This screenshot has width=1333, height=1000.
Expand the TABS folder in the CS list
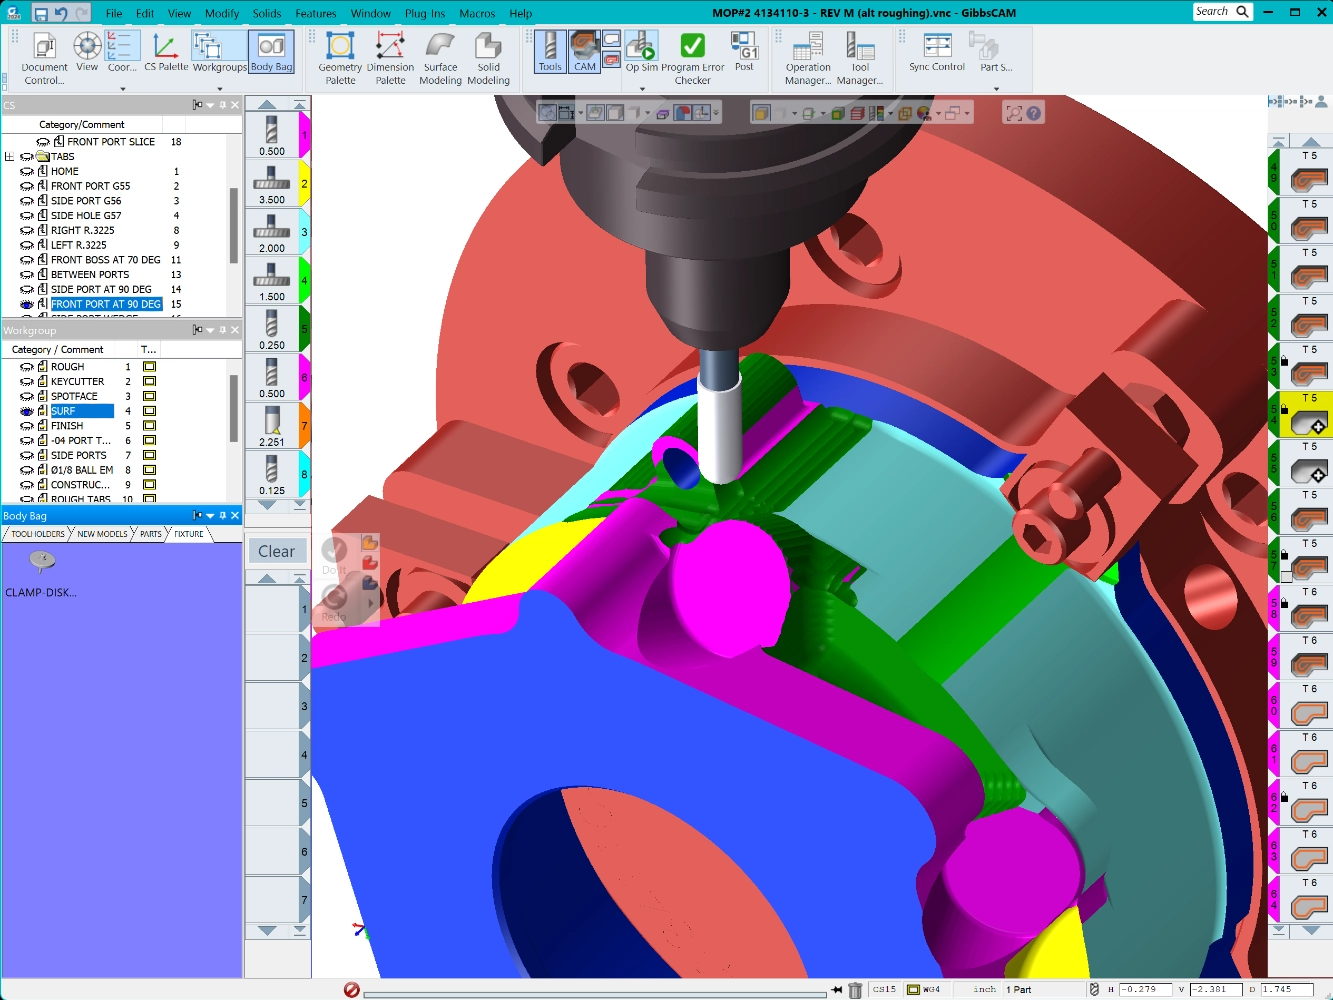pos(10,157)
